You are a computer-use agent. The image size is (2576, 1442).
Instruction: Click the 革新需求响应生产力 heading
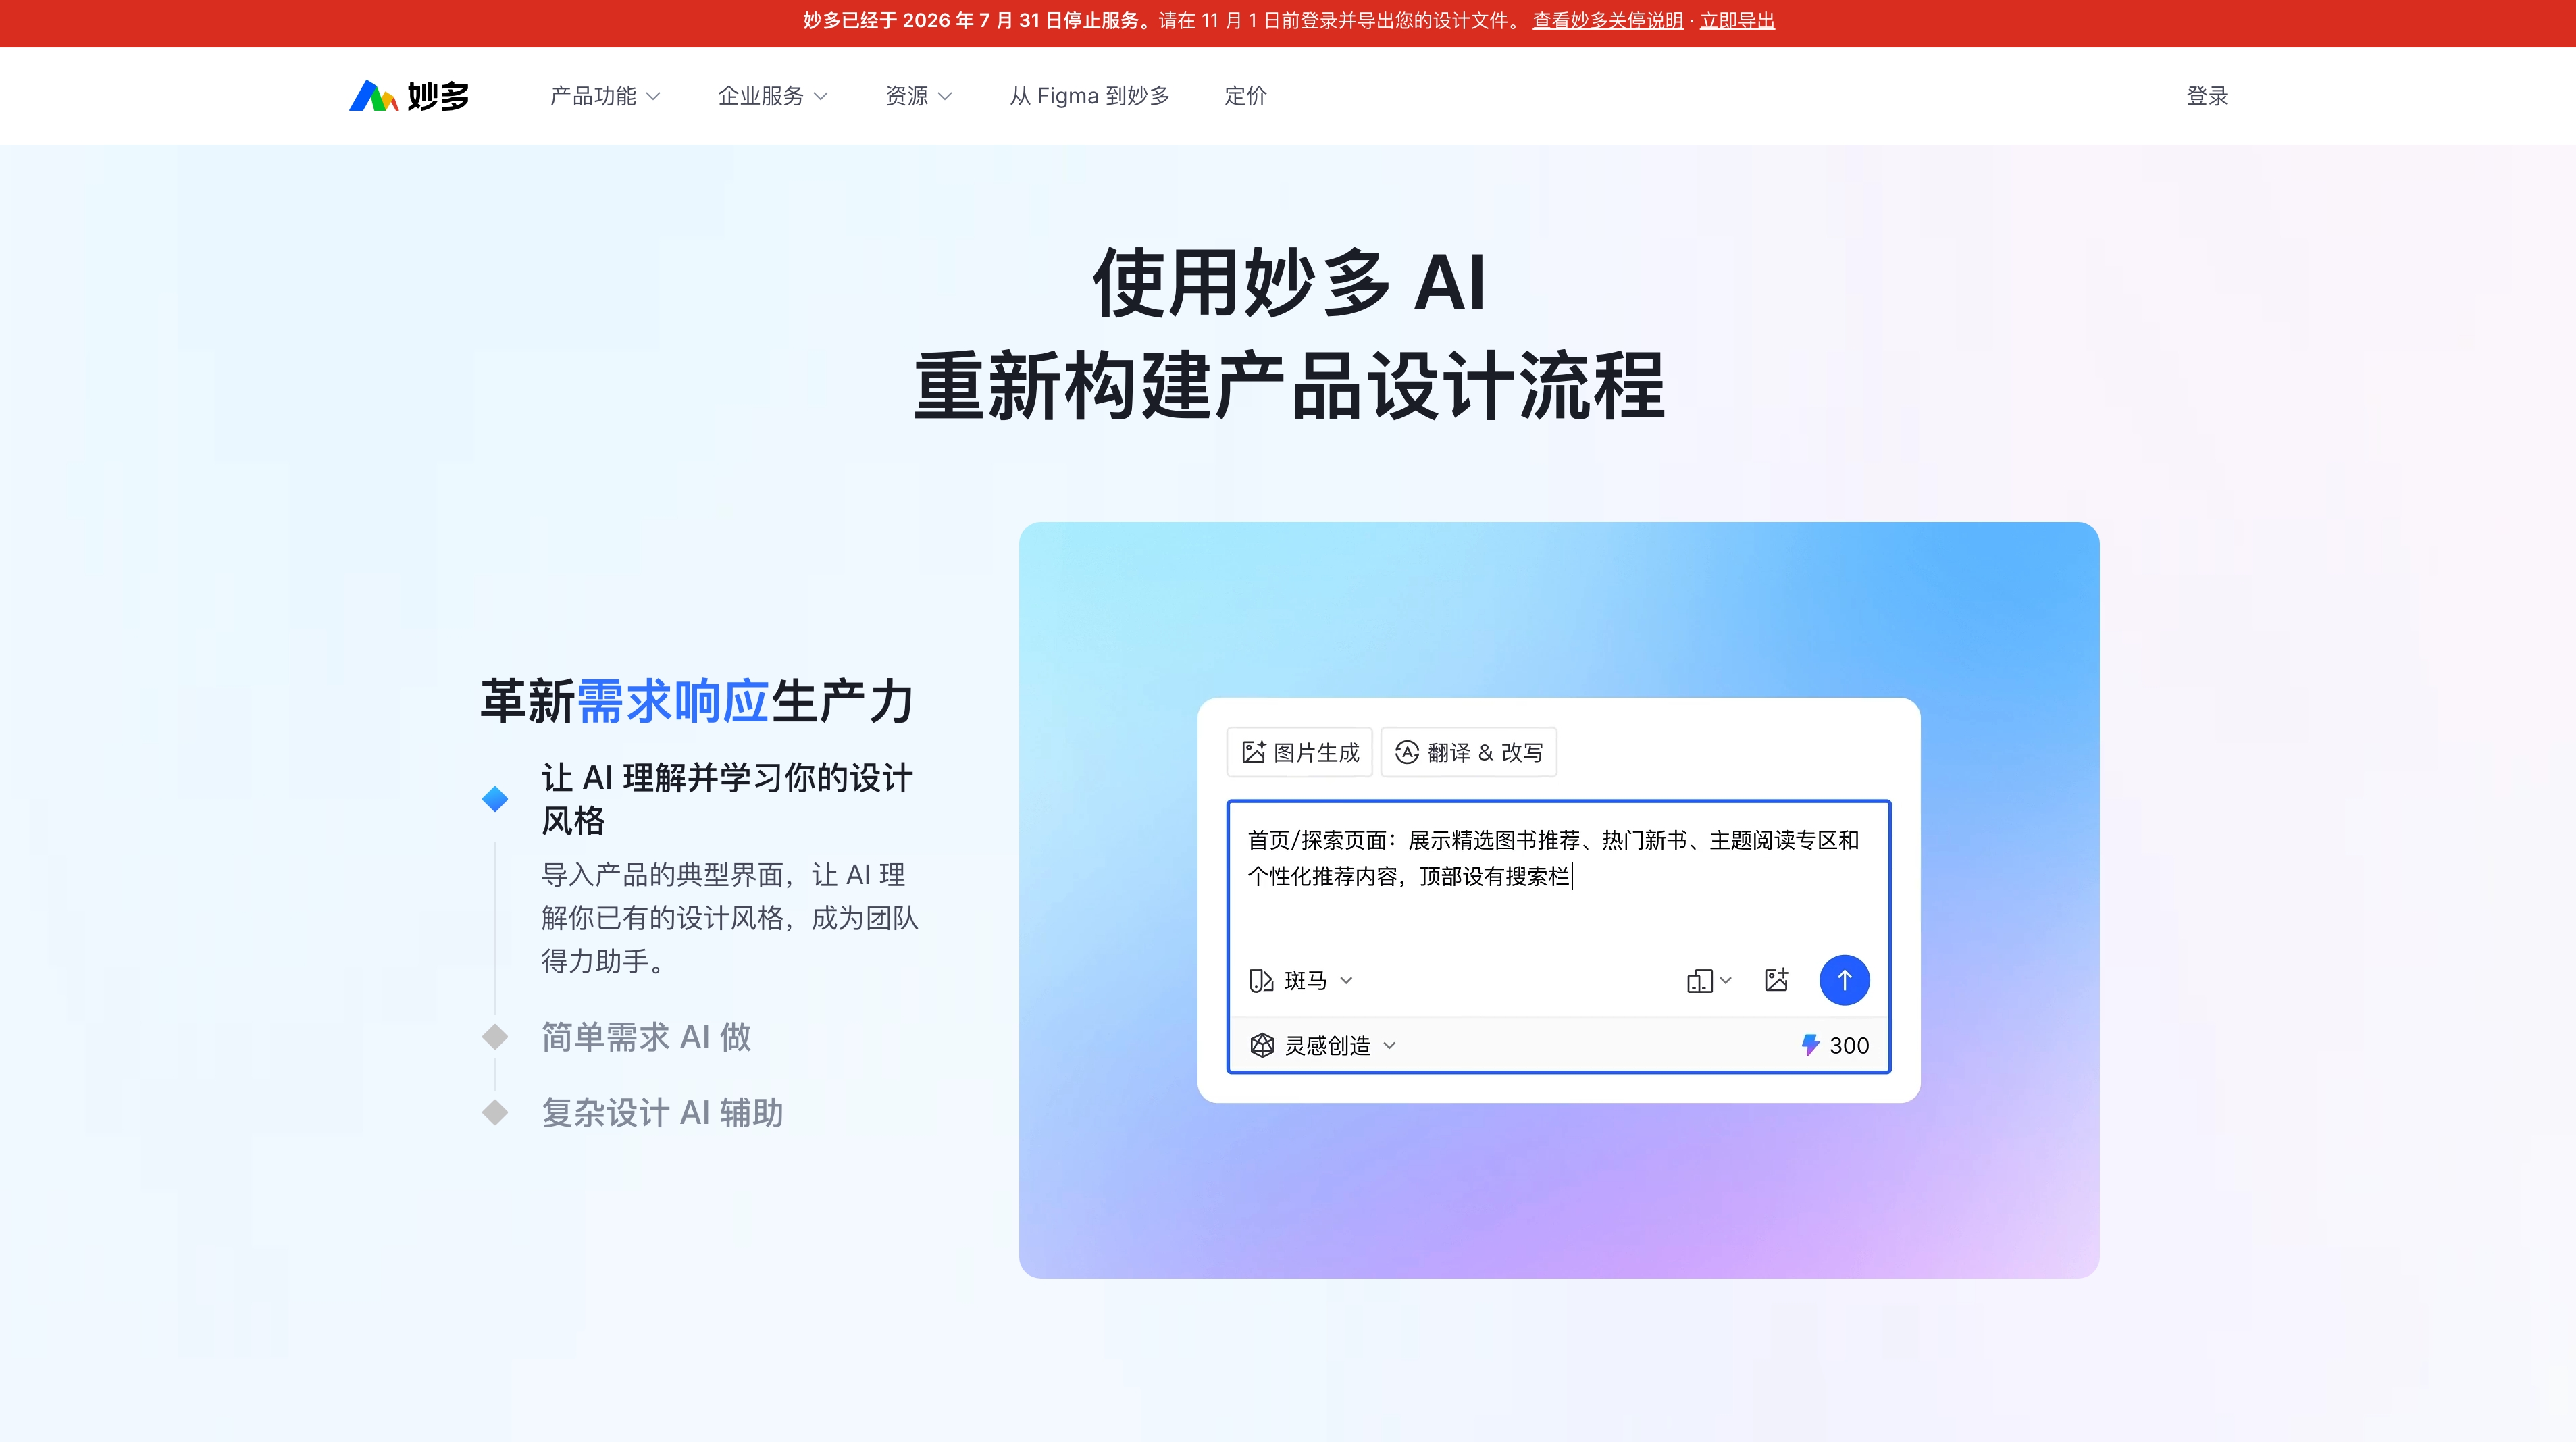(697, 701)
